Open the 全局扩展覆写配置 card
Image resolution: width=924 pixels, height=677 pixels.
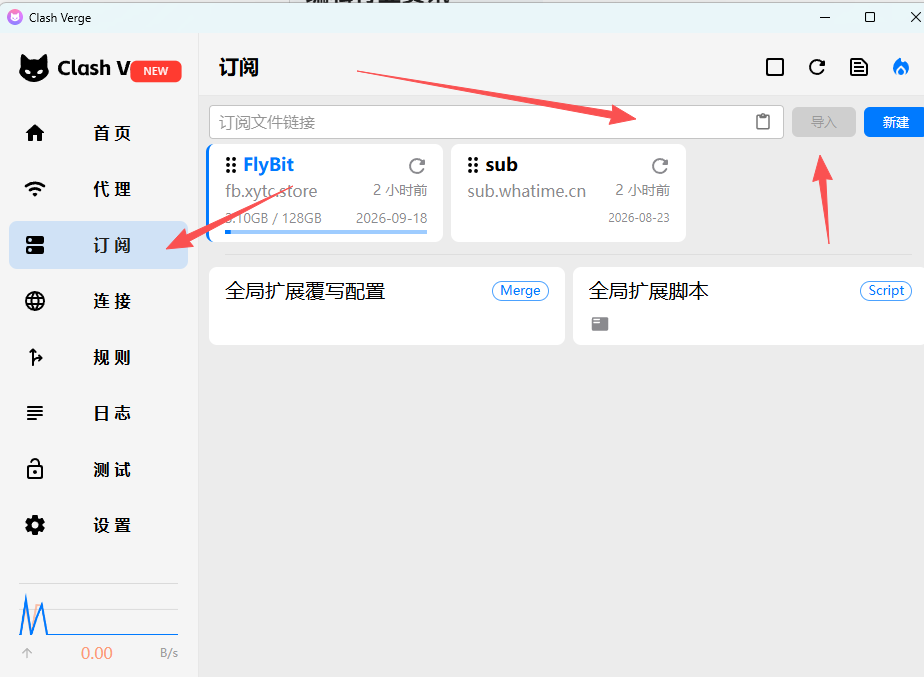click(387, 306)
